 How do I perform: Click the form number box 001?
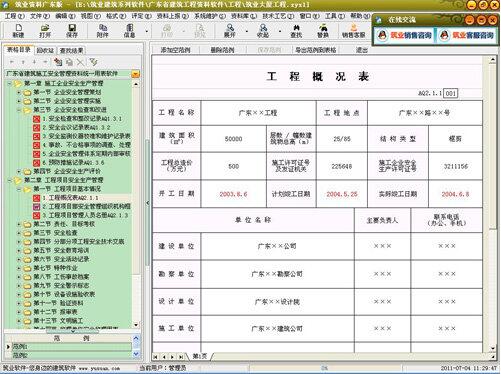451,93
